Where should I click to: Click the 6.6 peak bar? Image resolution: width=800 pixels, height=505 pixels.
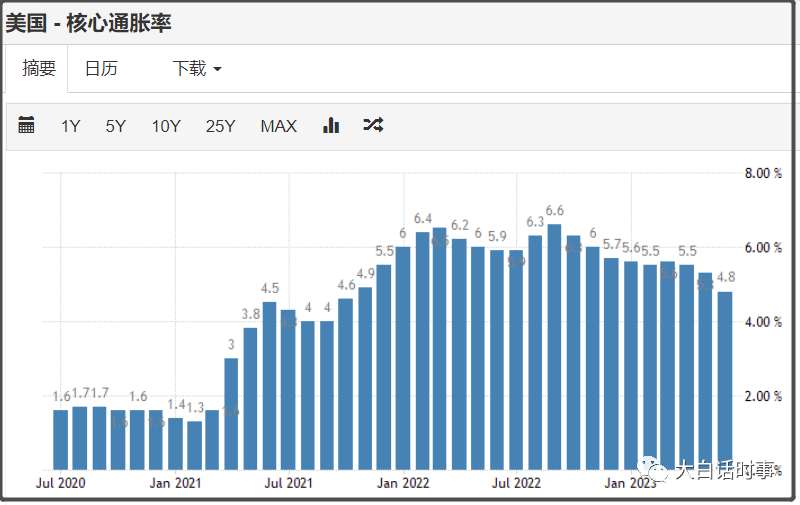[554, 347]
